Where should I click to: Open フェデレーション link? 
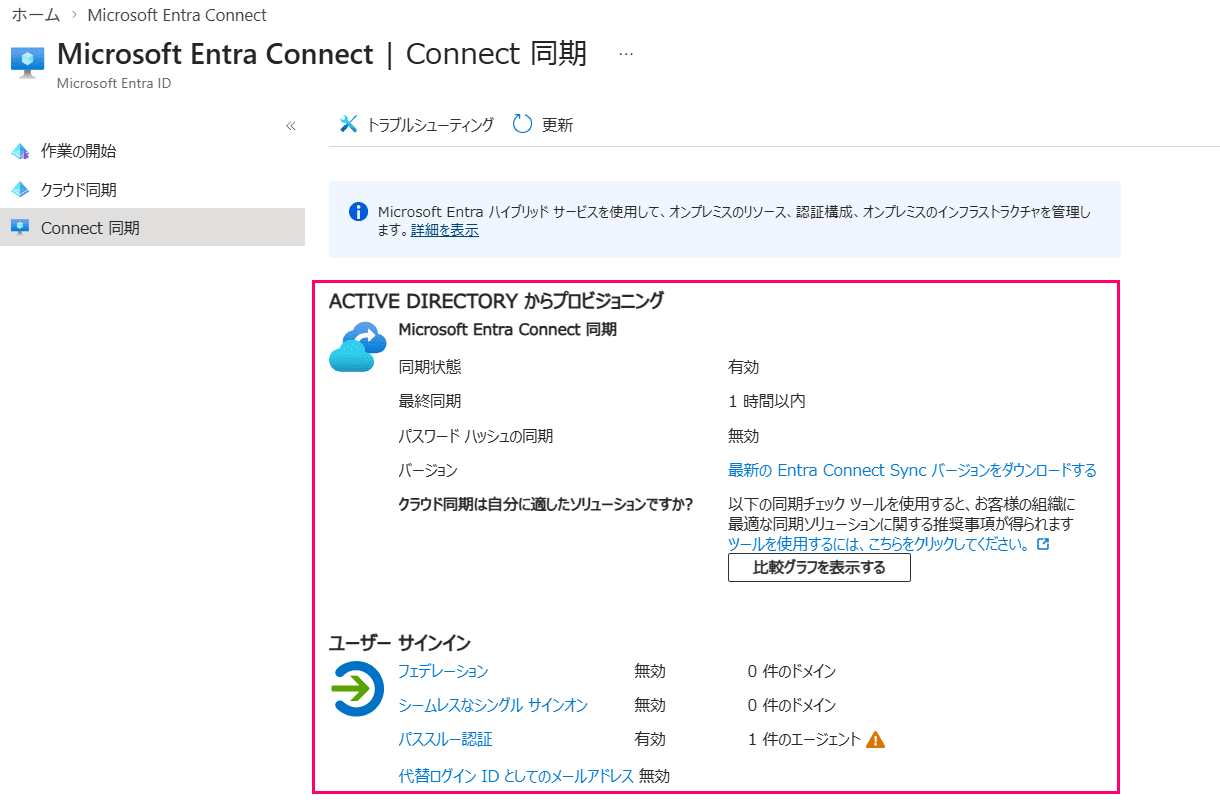tap(443, 671)
